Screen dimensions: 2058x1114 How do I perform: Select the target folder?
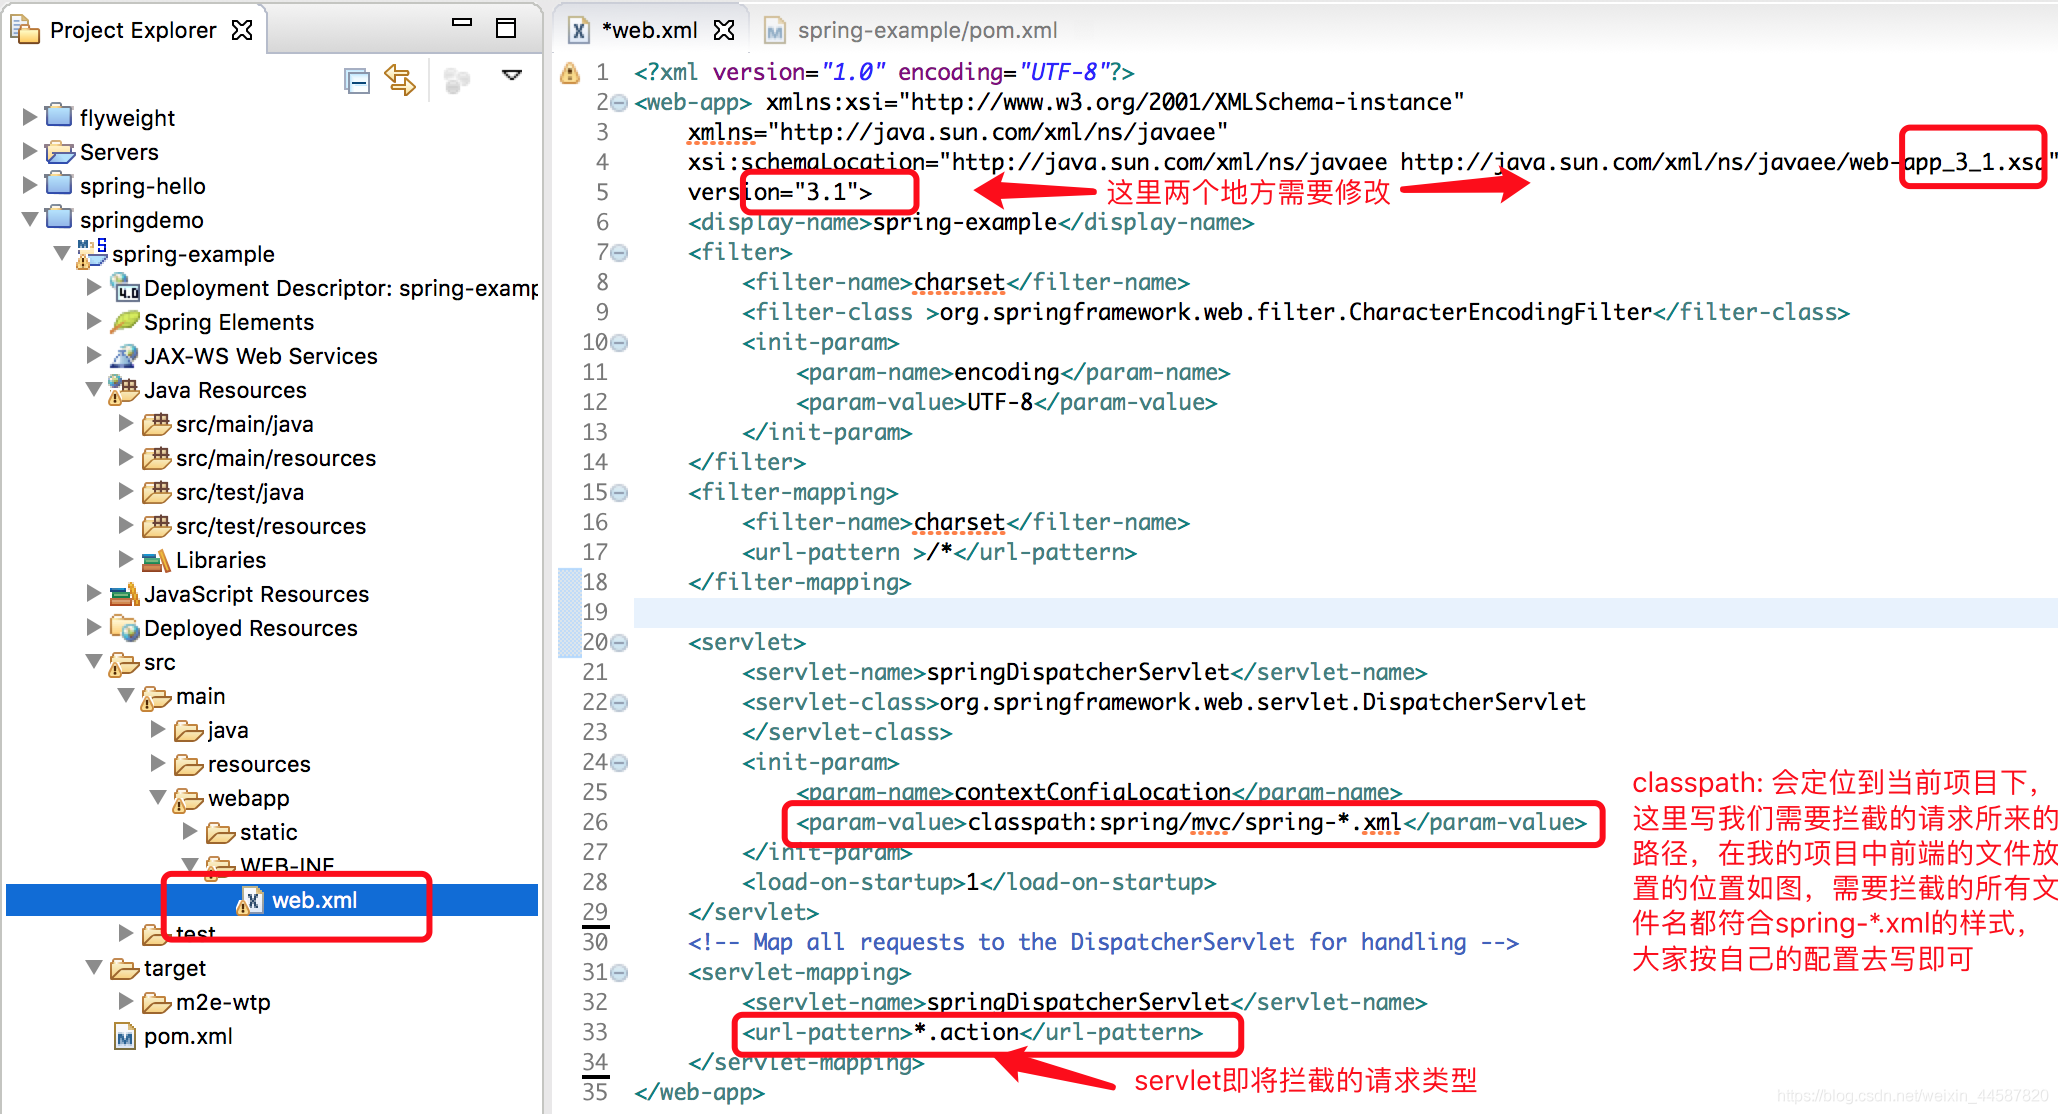point(174,968)
